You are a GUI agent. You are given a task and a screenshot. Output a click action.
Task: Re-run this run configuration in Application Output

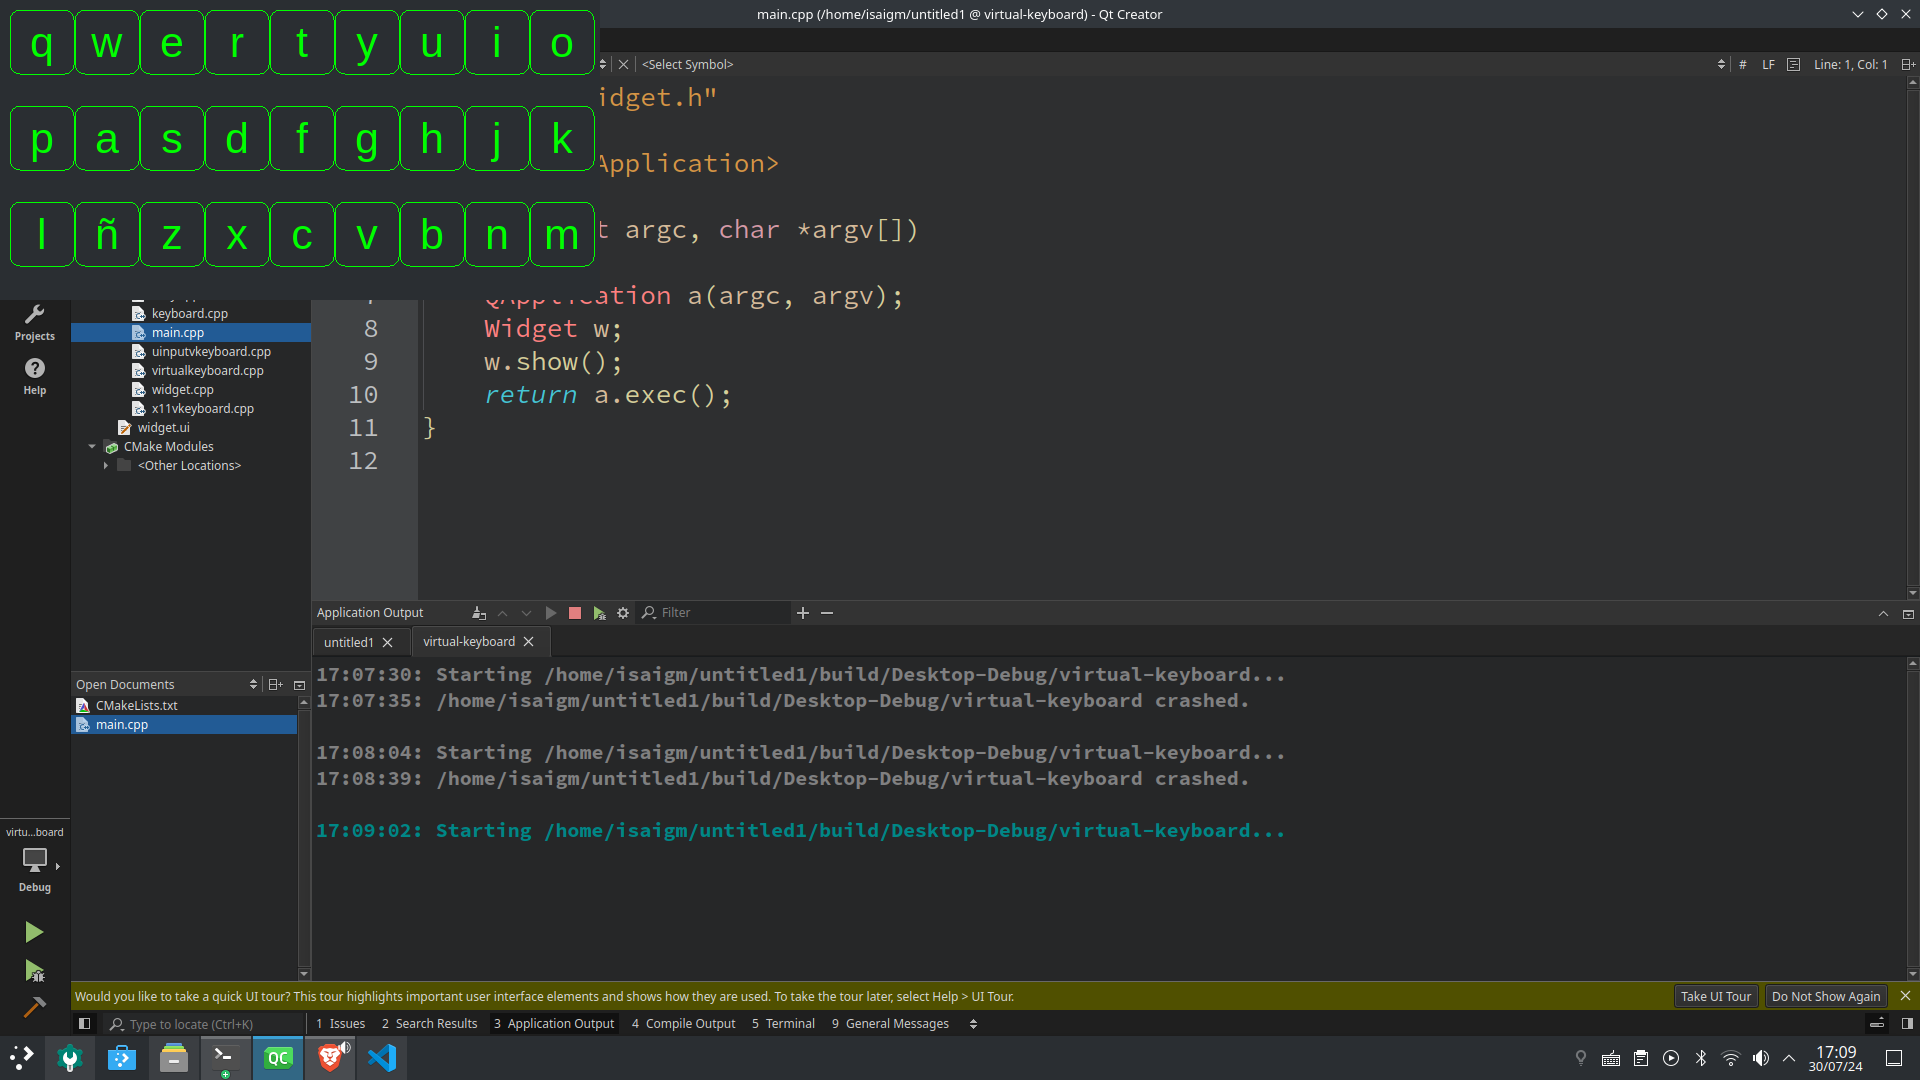pos(551,613)
